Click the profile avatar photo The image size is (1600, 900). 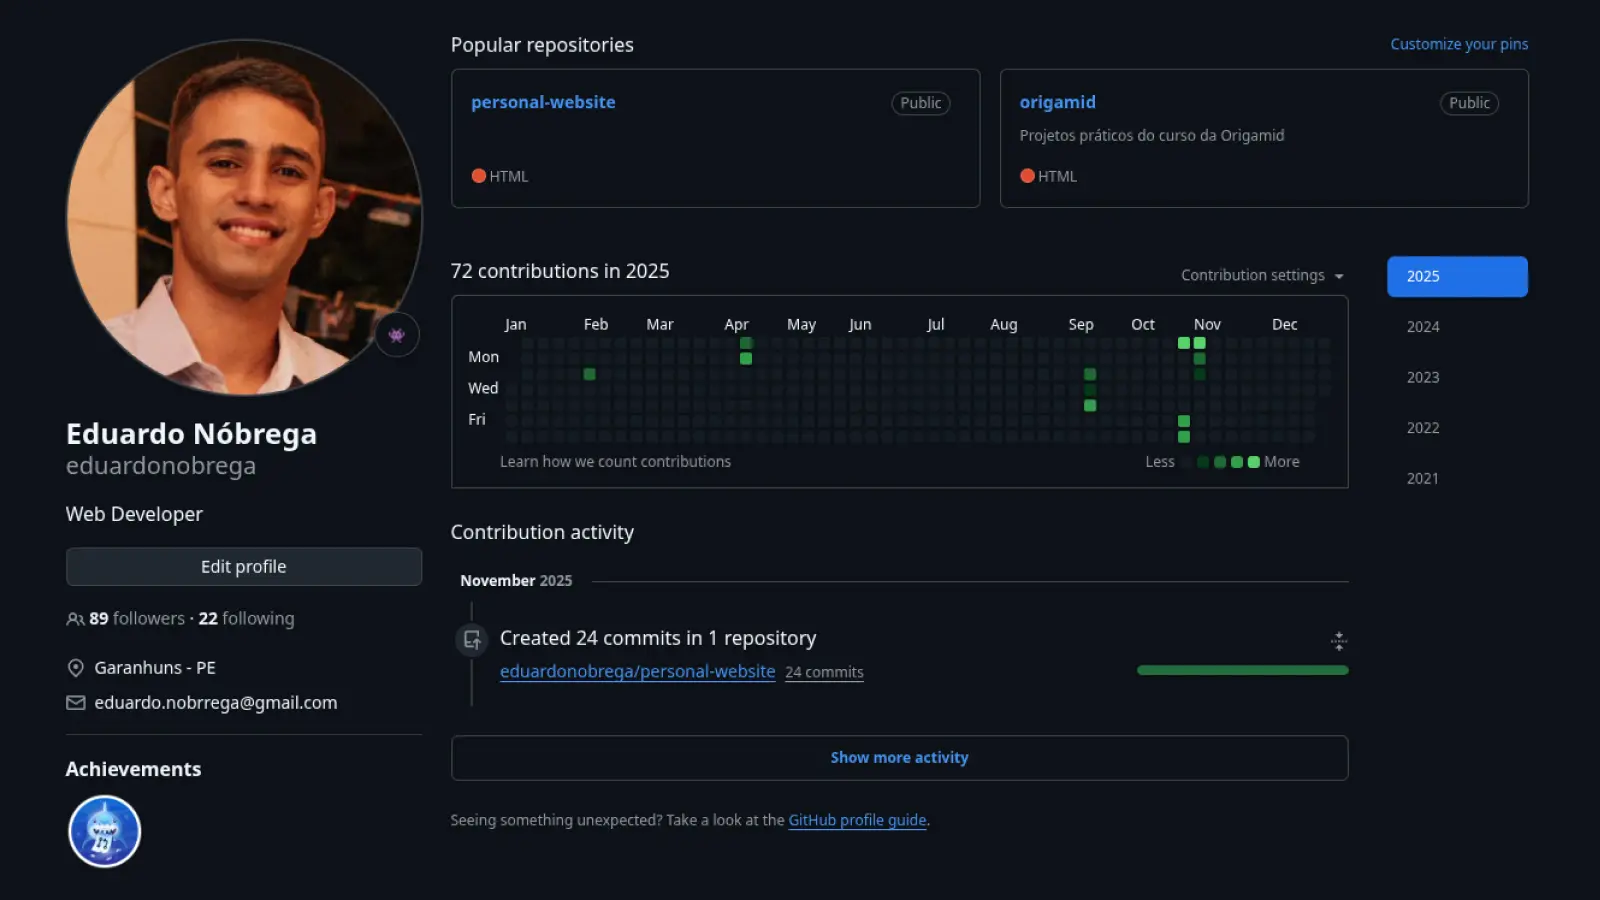[x=243, y=217]
